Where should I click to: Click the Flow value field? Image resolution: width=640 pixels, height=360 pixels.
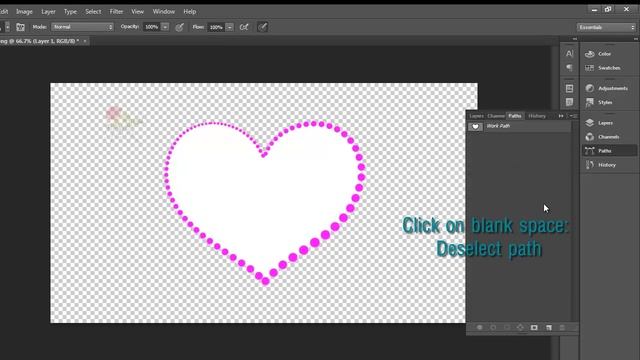pos(216,27)
